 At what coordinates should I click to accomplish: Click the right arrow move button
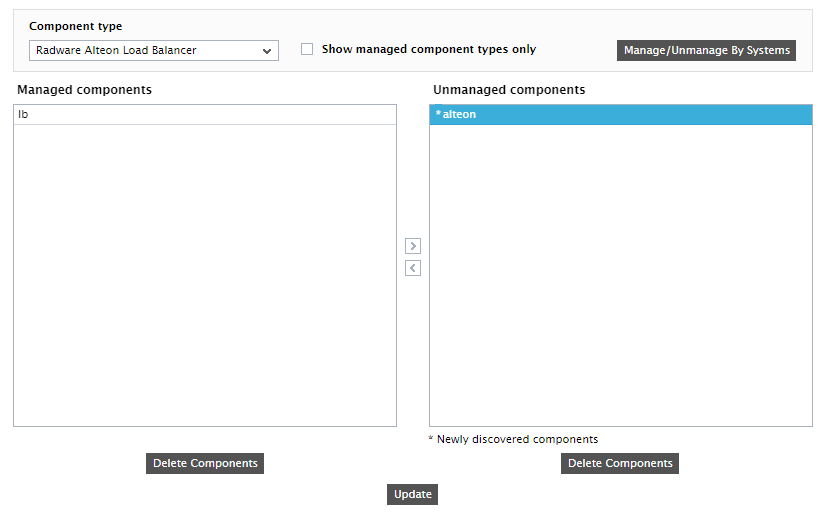[413, 246]
